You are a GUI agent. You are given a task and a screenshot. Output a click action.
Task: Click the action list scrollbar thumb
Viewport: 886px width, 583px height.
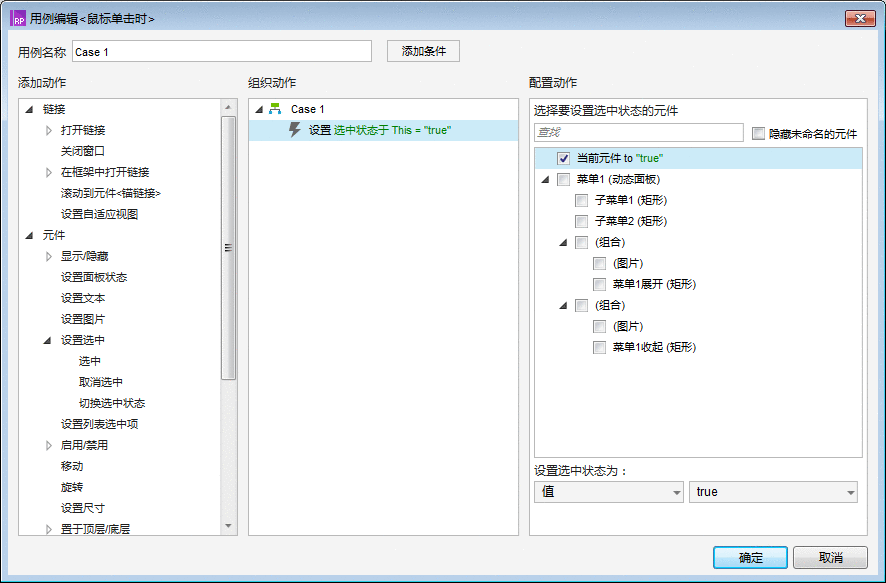(x=228, y=248)
